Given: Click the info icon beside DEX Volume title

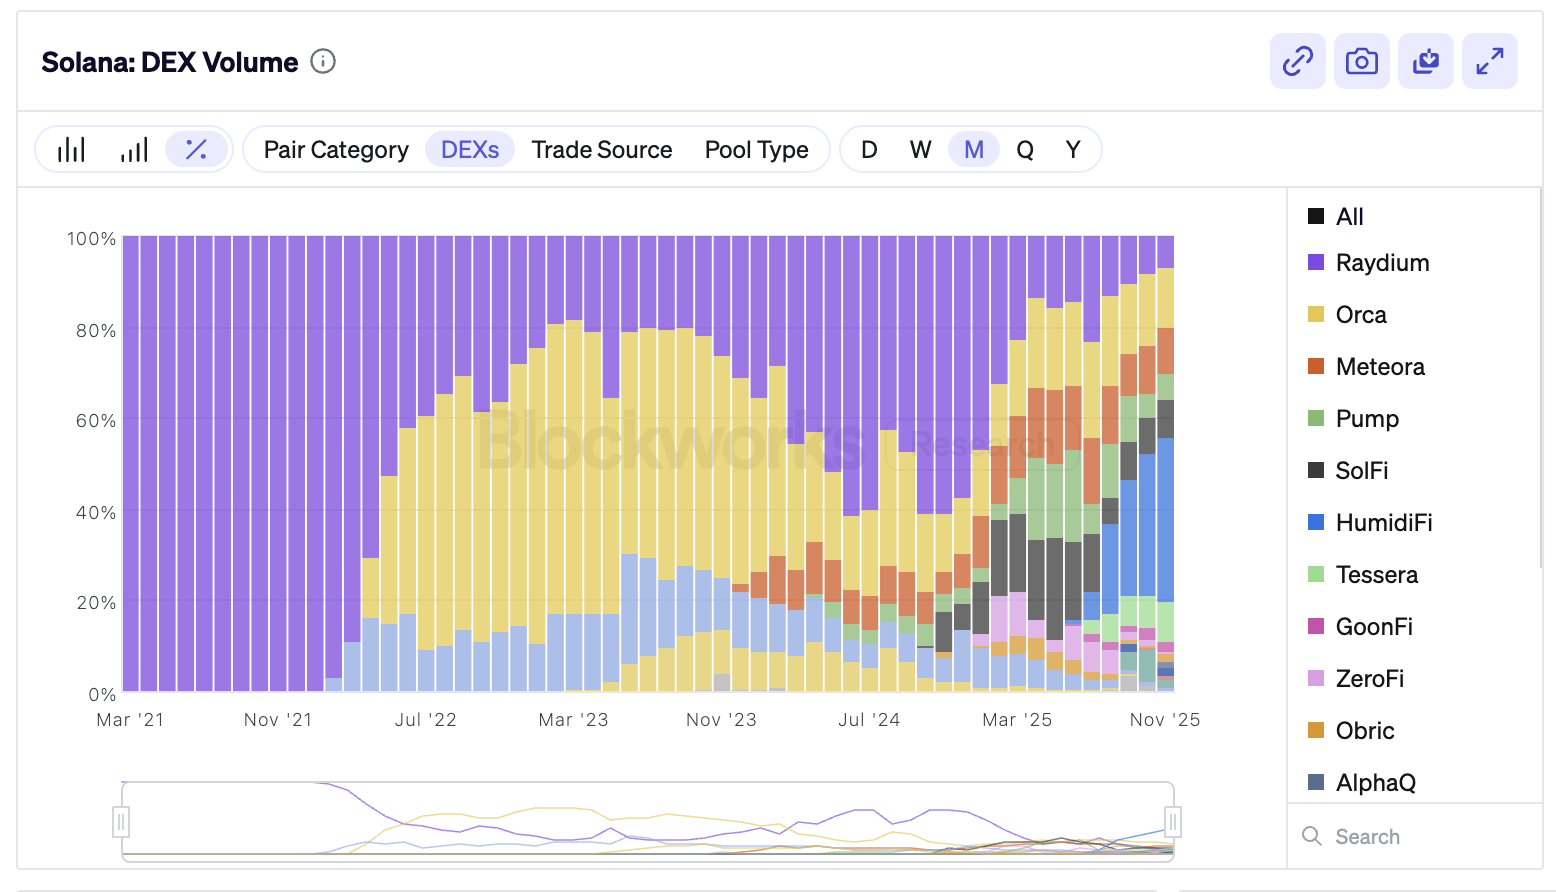Looking at the screenshot, I should tap(323, 62).
